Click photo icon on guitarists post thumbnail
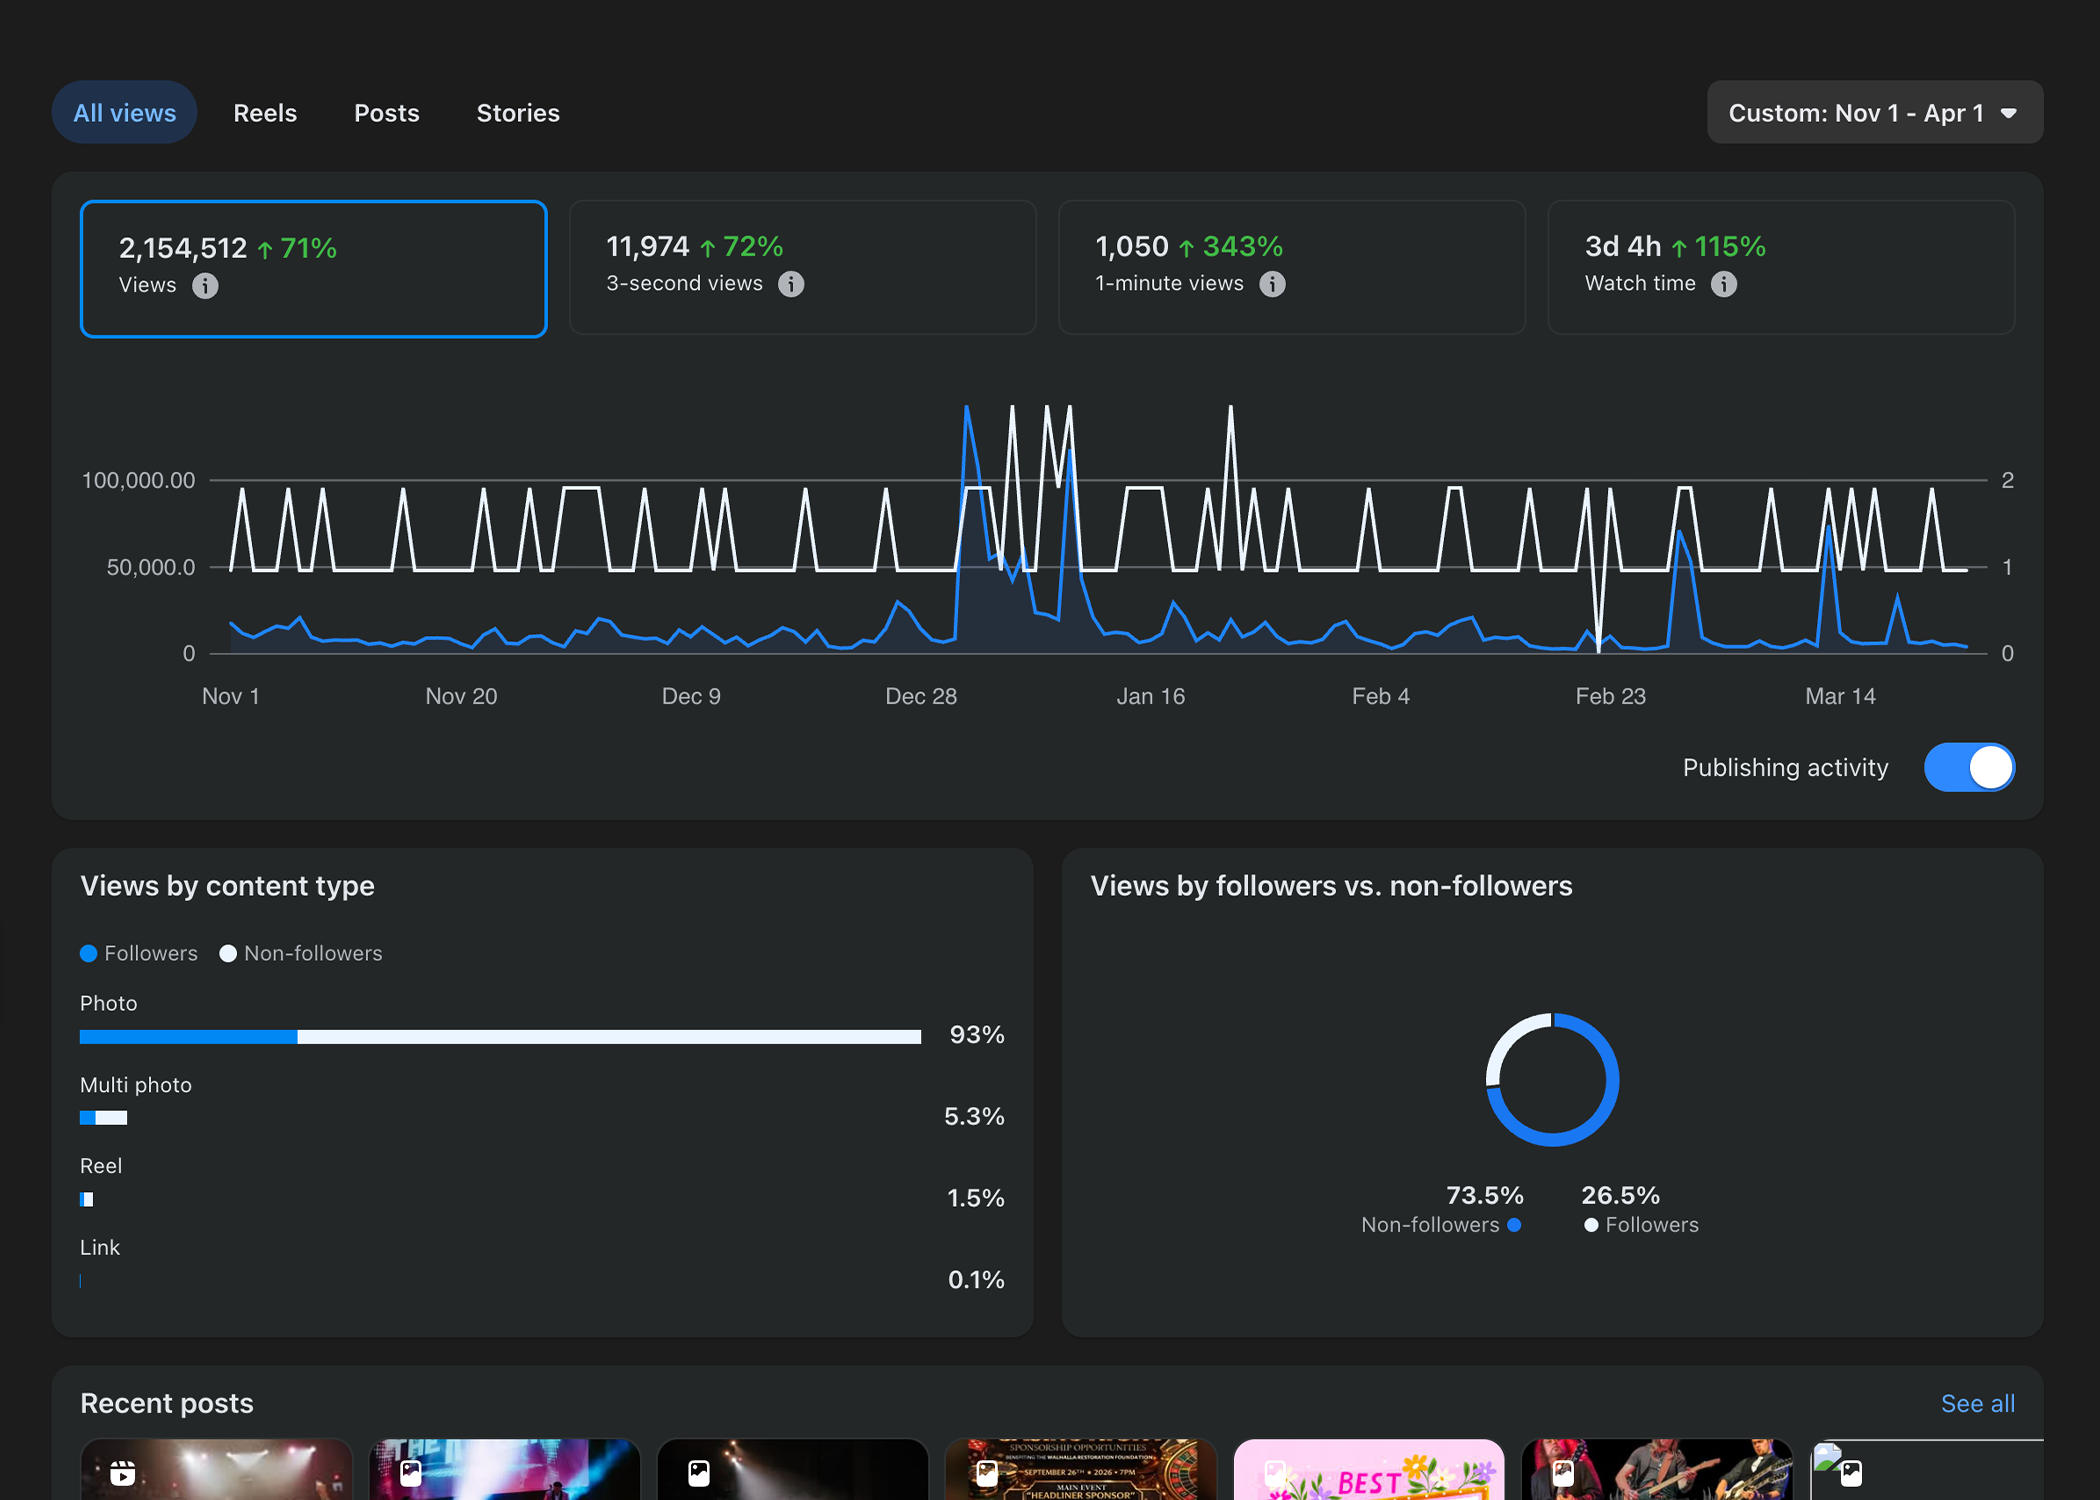 pyautogui.click(x=1563, y=1472)
